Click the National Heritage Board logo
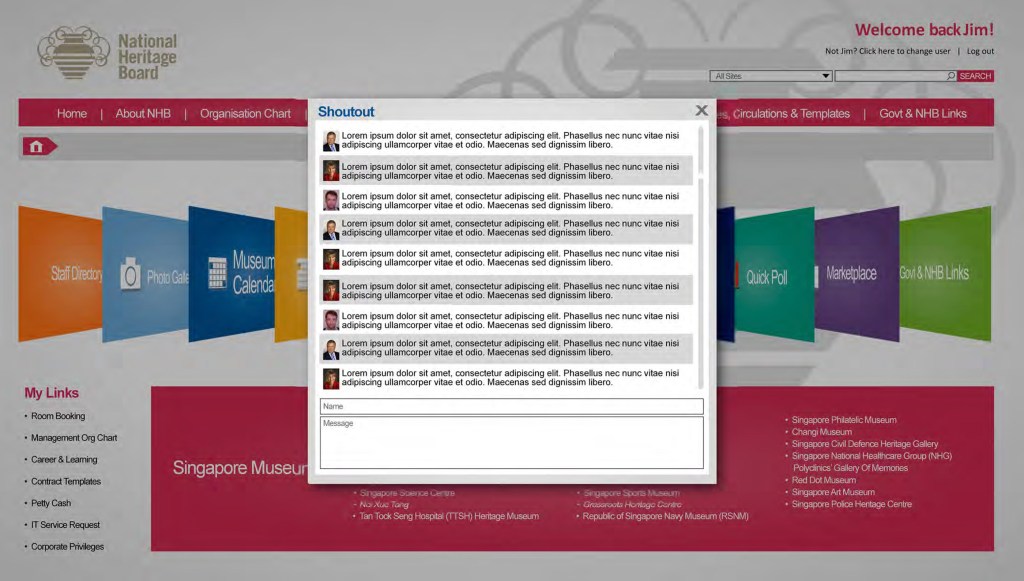The image size is (1024, 581). [x=108, y=54]
